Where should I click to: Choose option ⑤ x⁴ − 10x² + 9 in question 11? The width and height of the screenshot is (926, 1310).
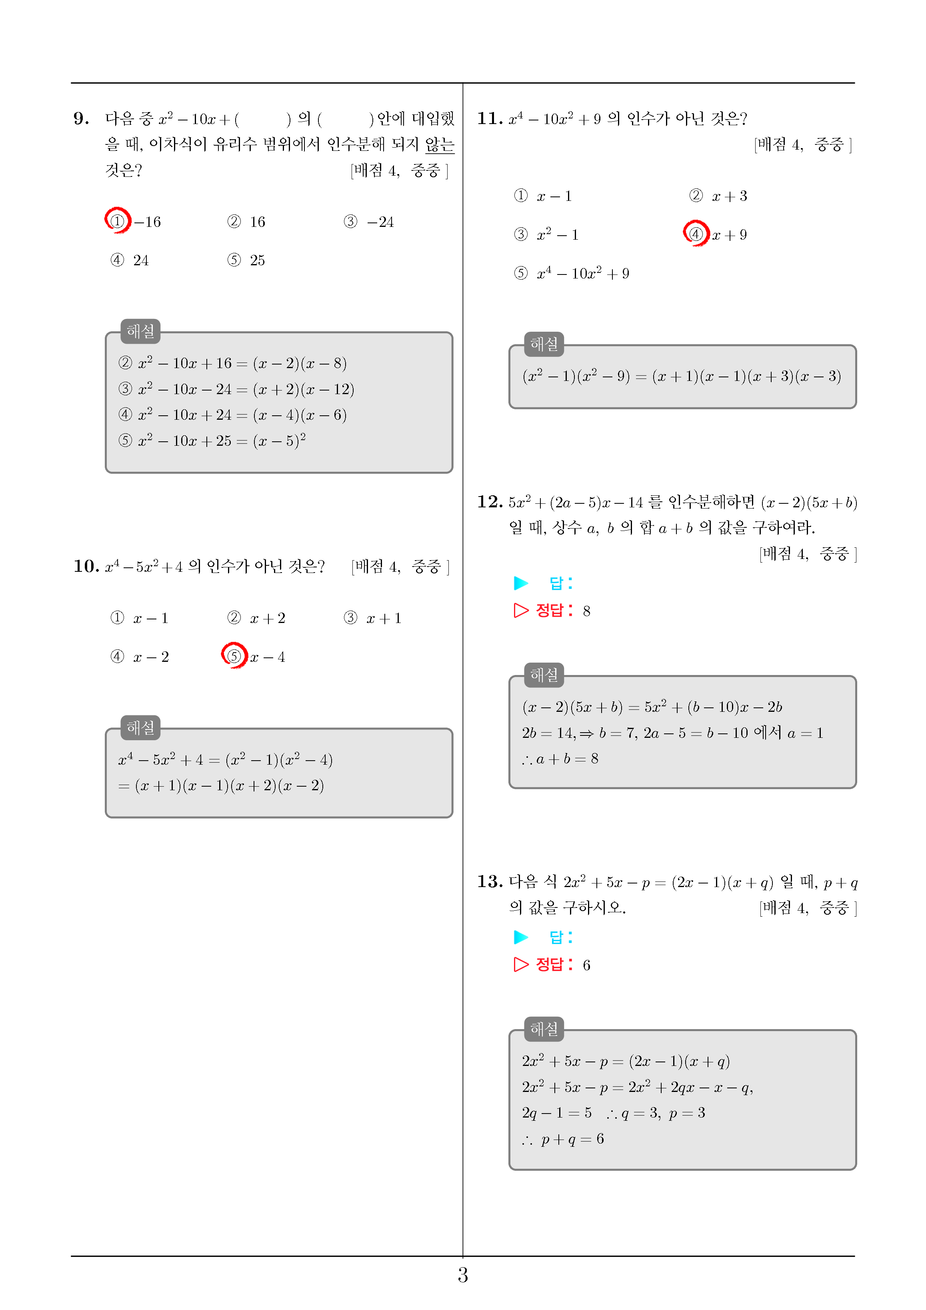(571, 273)
